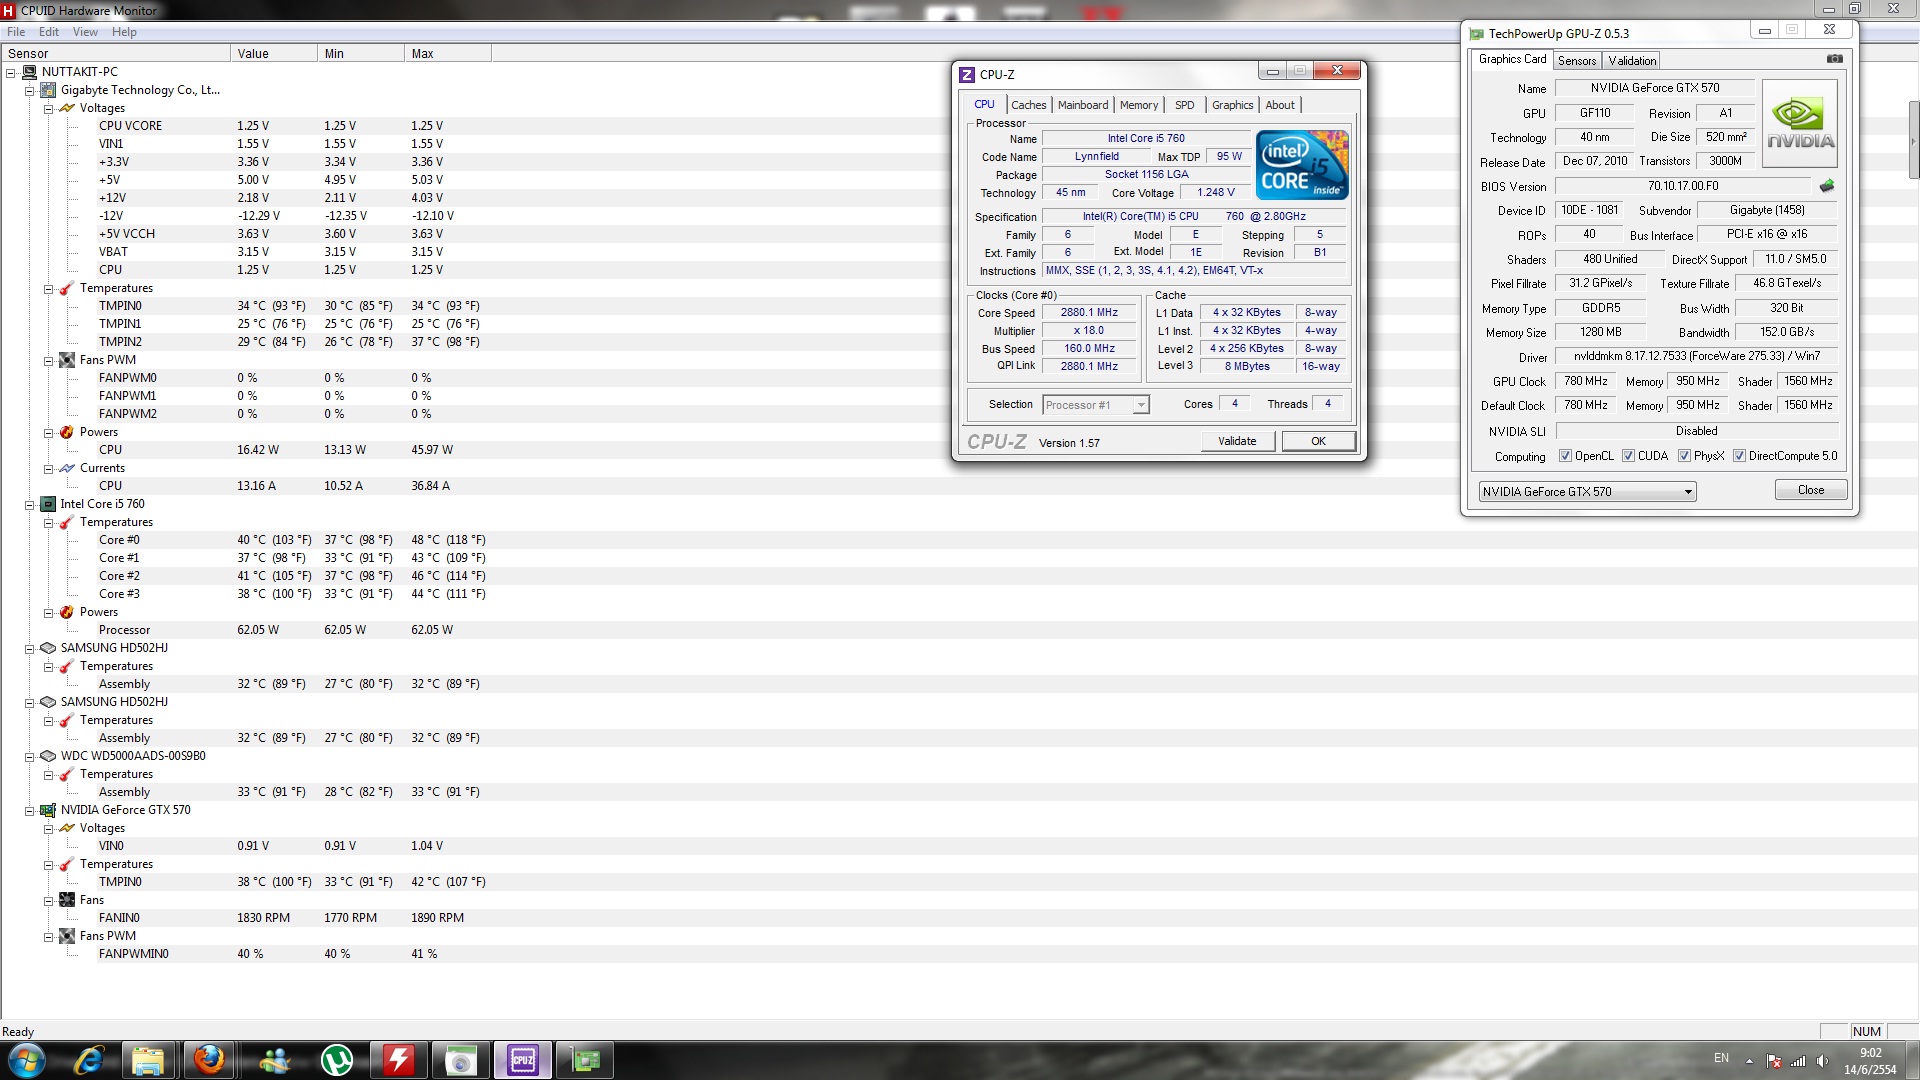
Task: Open CPU-Z from the taskbar
Action: click(523, 1060)
